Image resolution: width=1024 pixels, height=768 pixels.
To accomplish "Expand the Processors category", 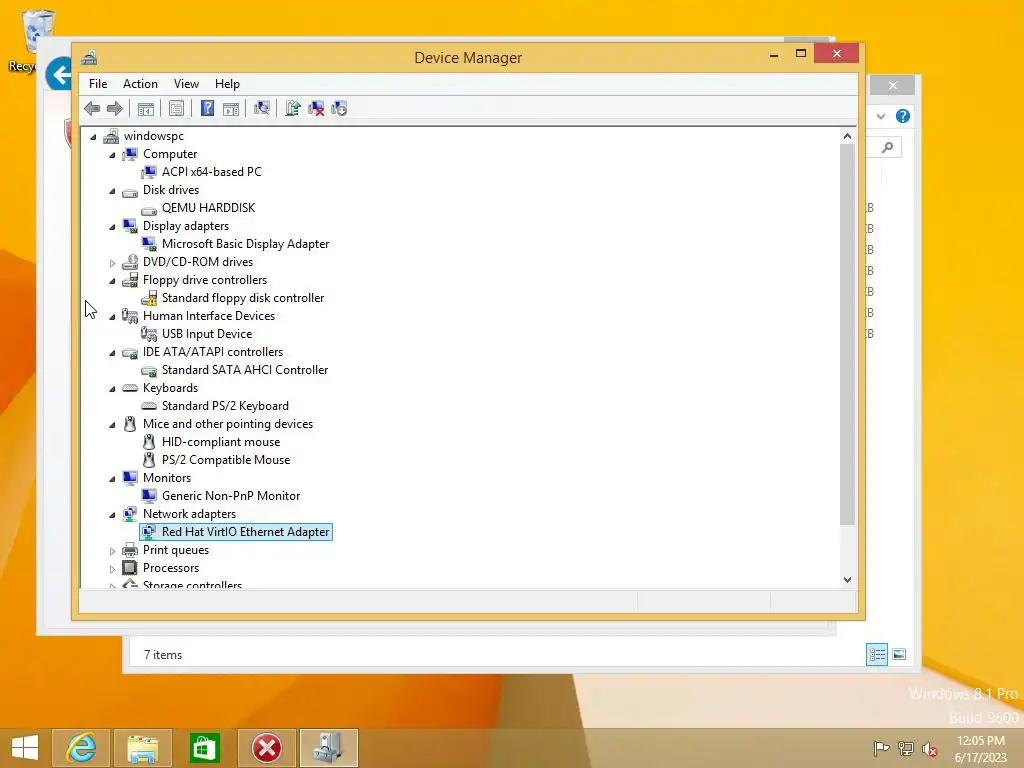I will [x=112, y=569].
